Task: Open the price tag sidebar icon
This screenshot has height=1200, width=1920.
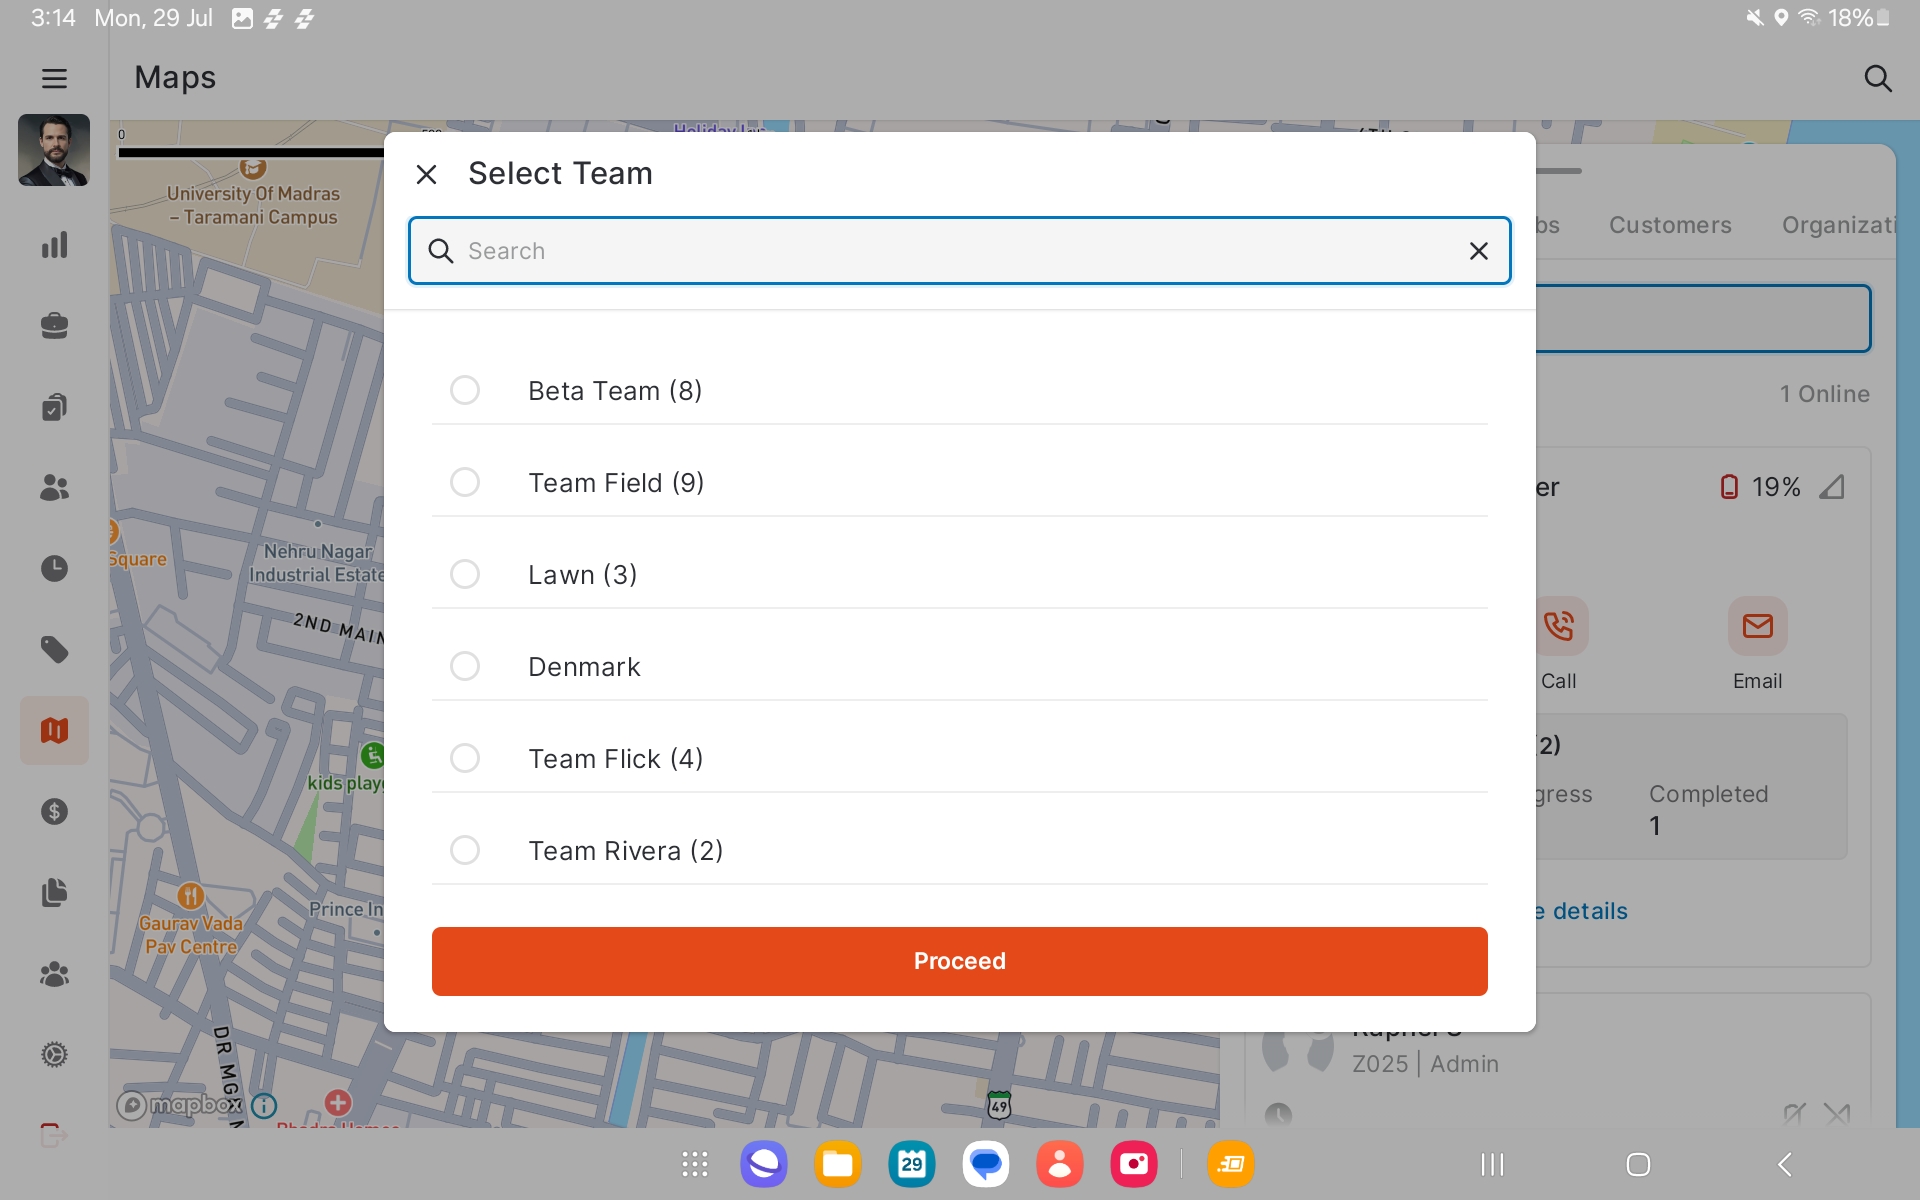Action: pyautogui.click(x=54, y=650)
